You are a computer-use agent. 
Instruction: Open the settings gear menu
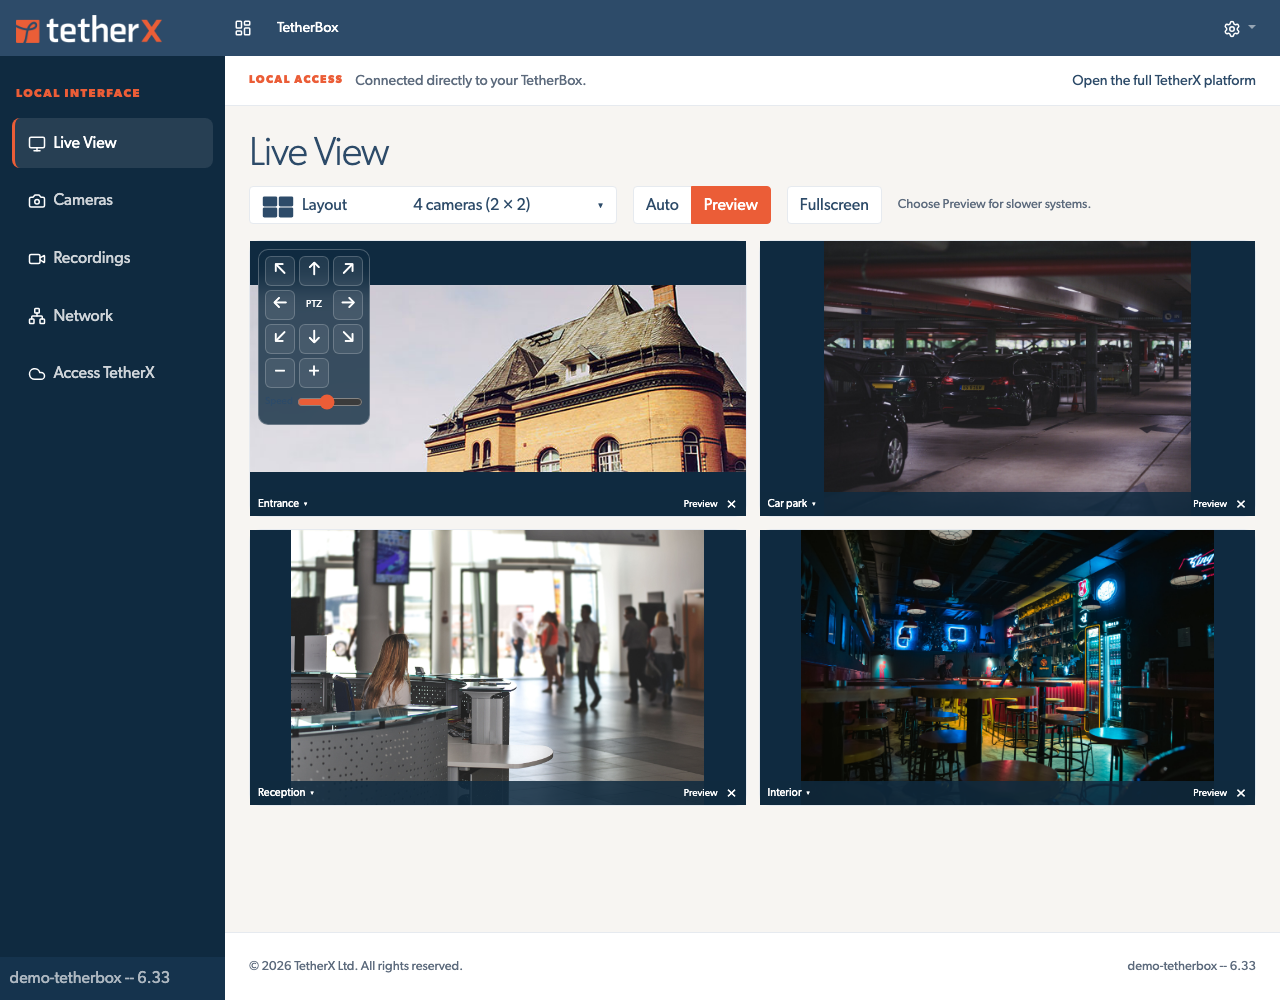(1239, 28)
